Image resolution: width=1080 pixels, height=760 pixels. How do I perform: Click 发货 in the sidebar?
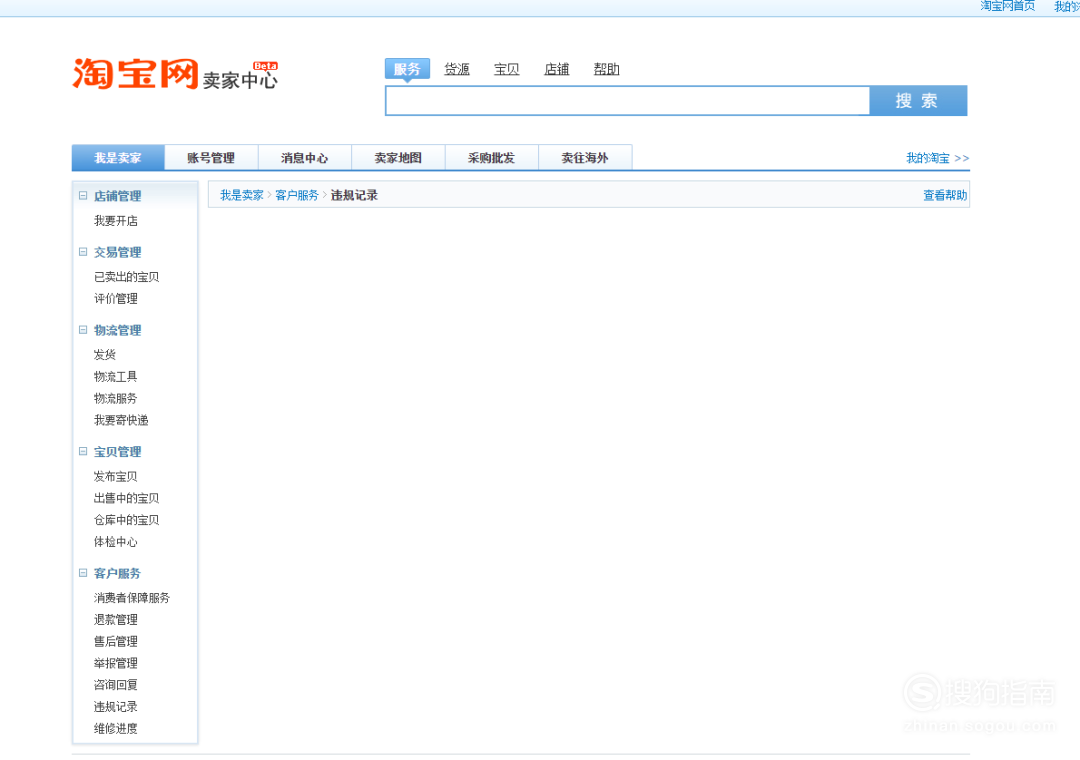(105, 354)
